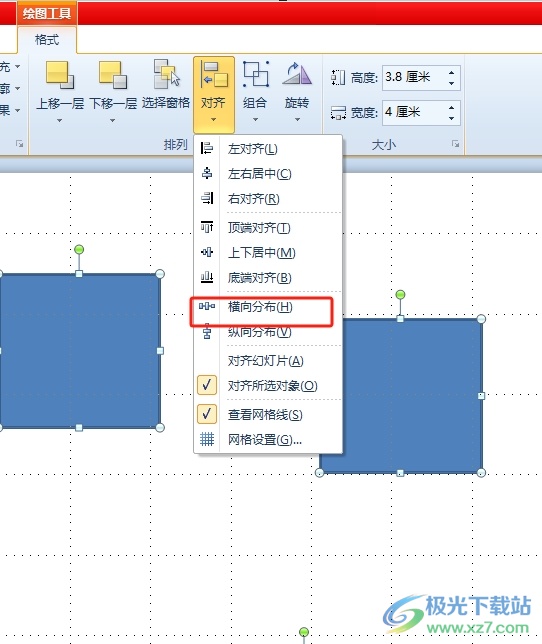The image size is (542, 644).
Task: Click left rectangle's green rotation handle
Action: tap(79, 249)
